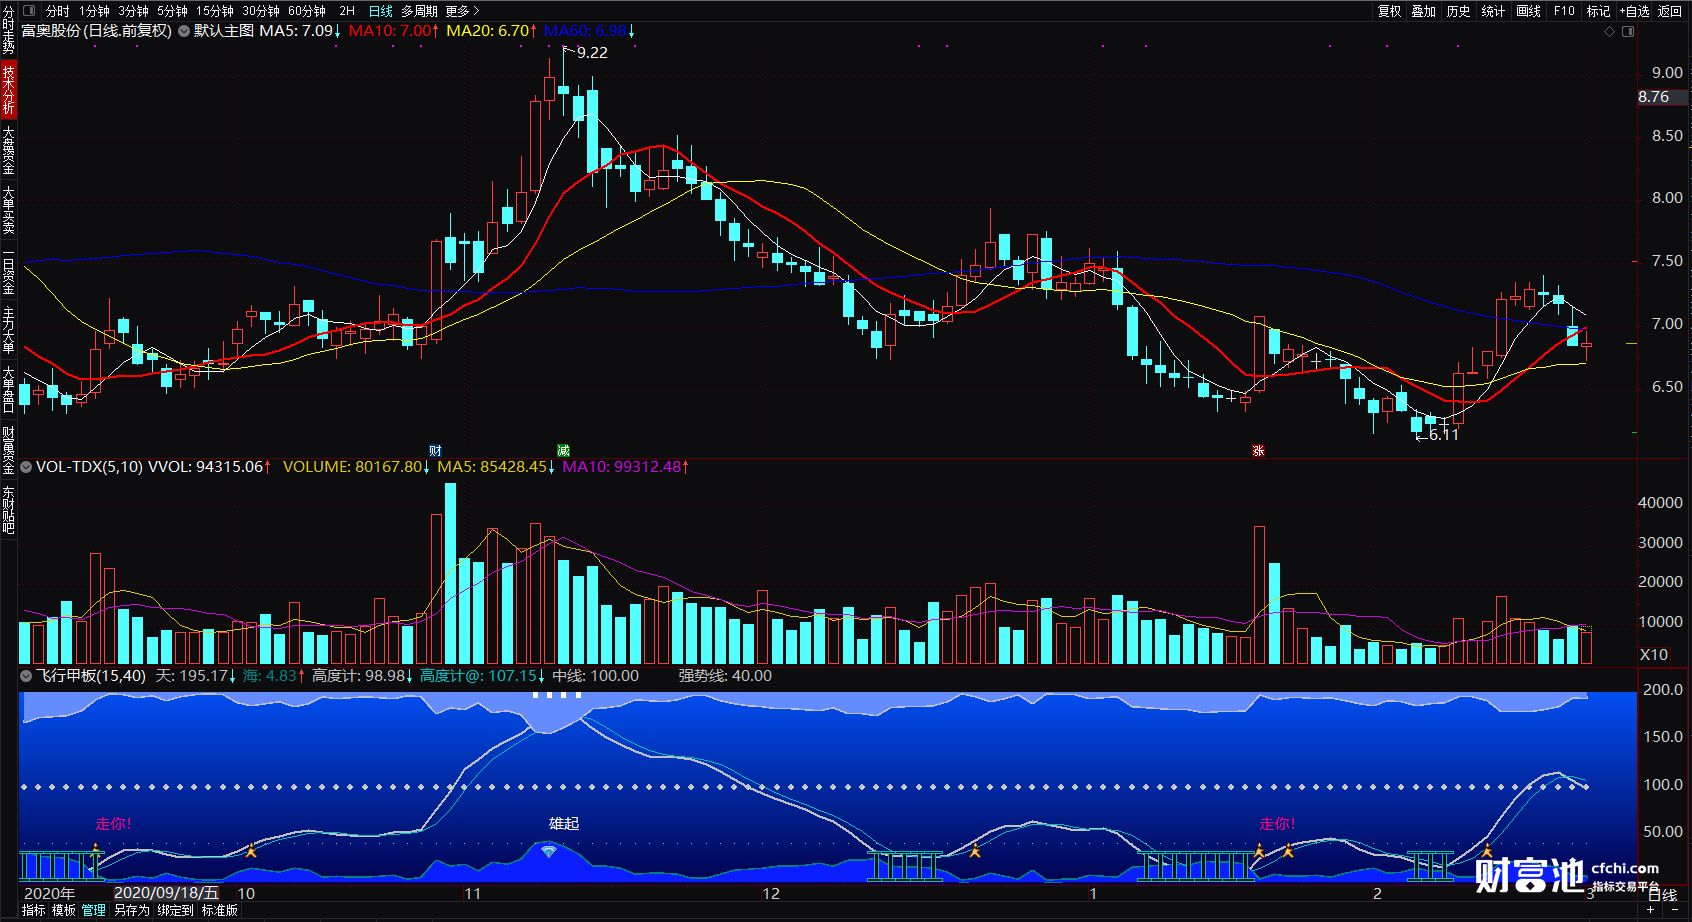Viewport: 1692px width, 922px height.
Task: Open 大单买卖 sidebar tab
Action: click(8, 210)
